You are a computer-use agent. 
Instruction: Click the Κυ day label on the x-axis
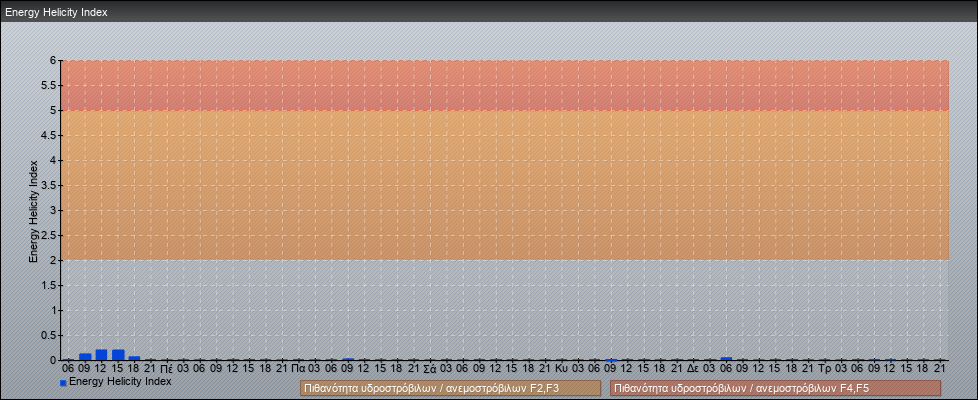click(561, 369)
